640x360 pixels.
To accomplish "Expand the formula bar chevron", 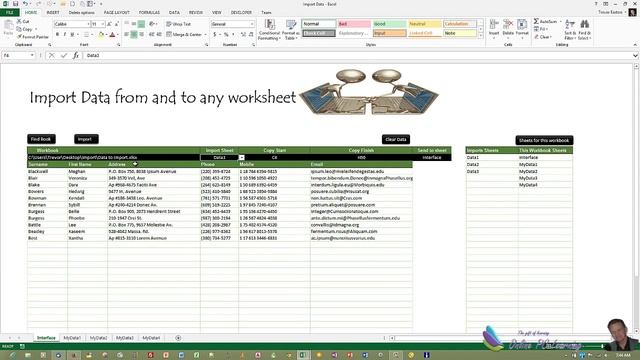I will 635,55.
